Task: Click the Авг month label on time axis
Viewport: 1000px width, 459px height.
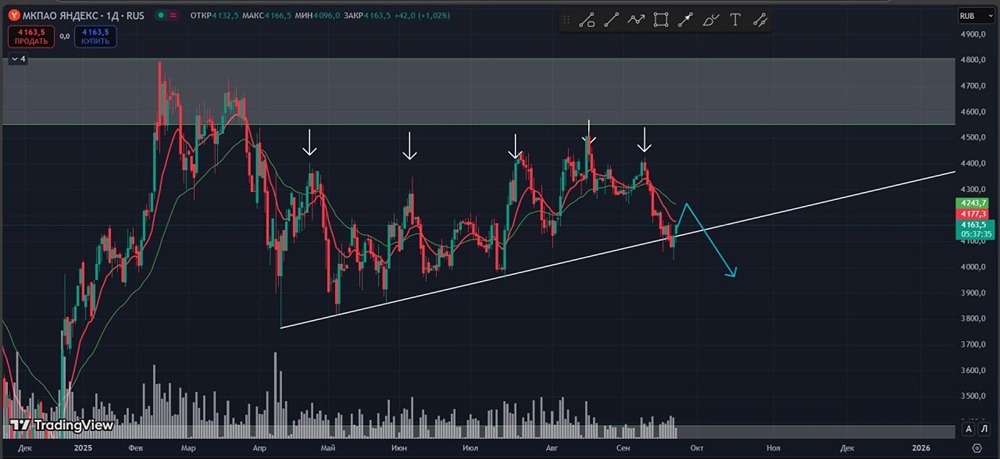Action: pyautogui.click(x=552, y=449)
